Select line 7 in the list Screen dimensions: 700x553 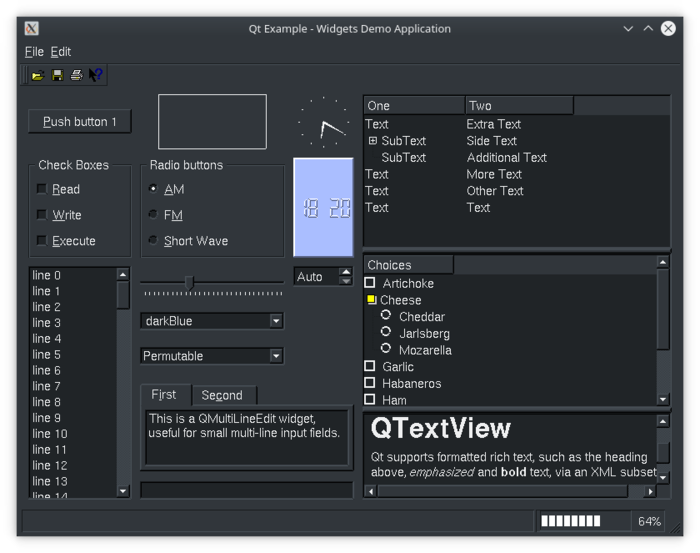point(73,386)
